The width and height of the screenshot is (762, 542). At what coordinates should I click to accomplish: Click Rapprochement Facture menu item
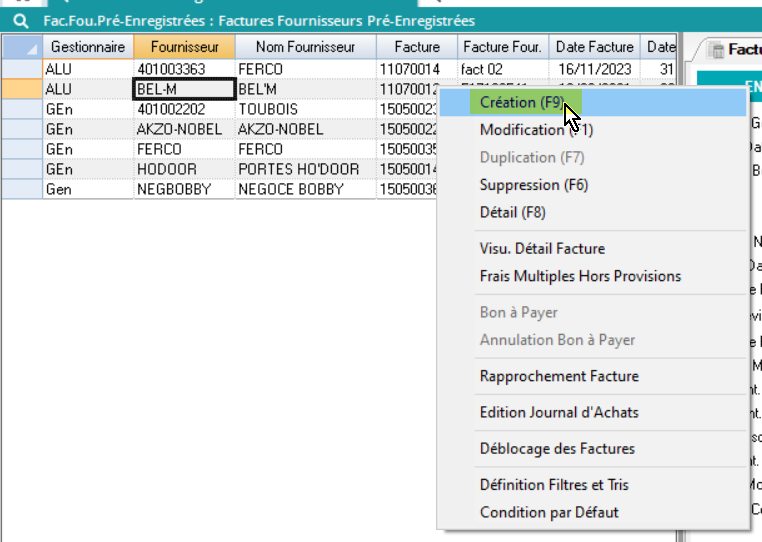click(559, 376)
